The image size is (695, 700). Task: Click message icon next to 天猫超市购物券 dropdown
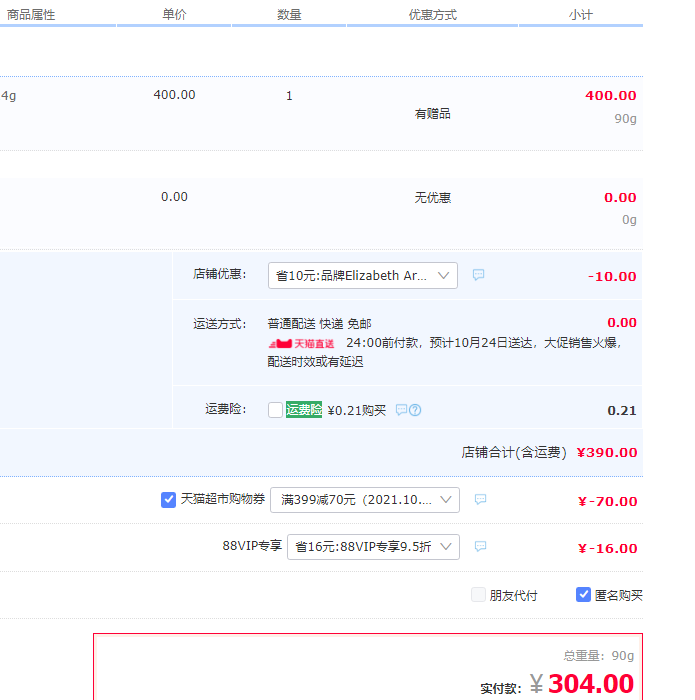(x=480, y=499)
